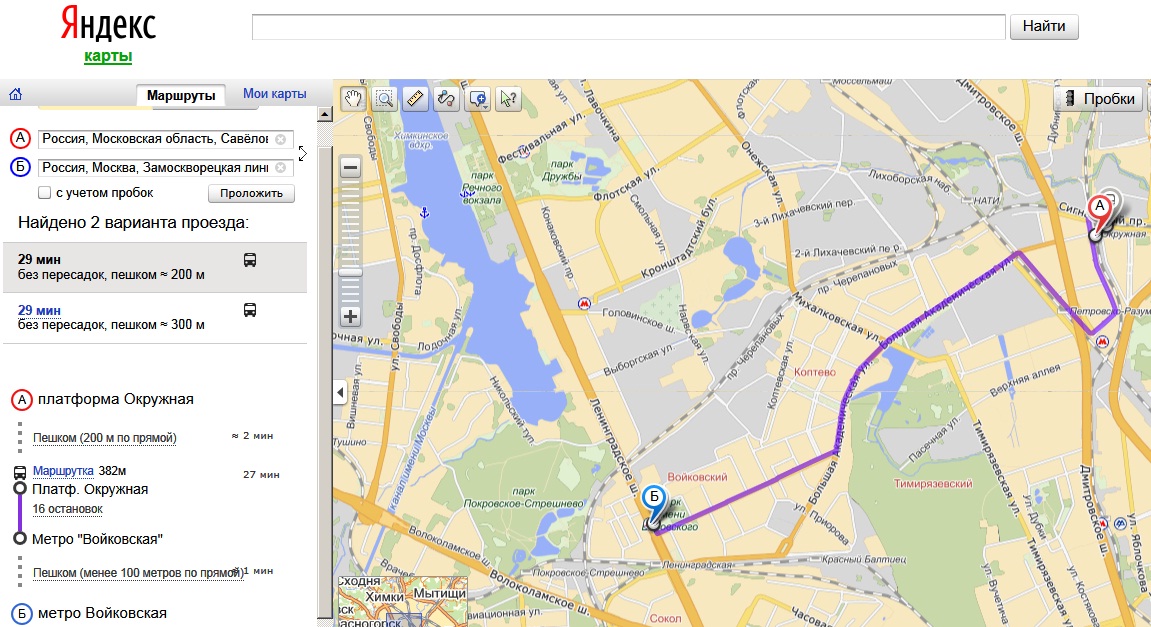Click the Проложить route button
This screenshot has height=627, width=1151.
click(x=251, y=193)
